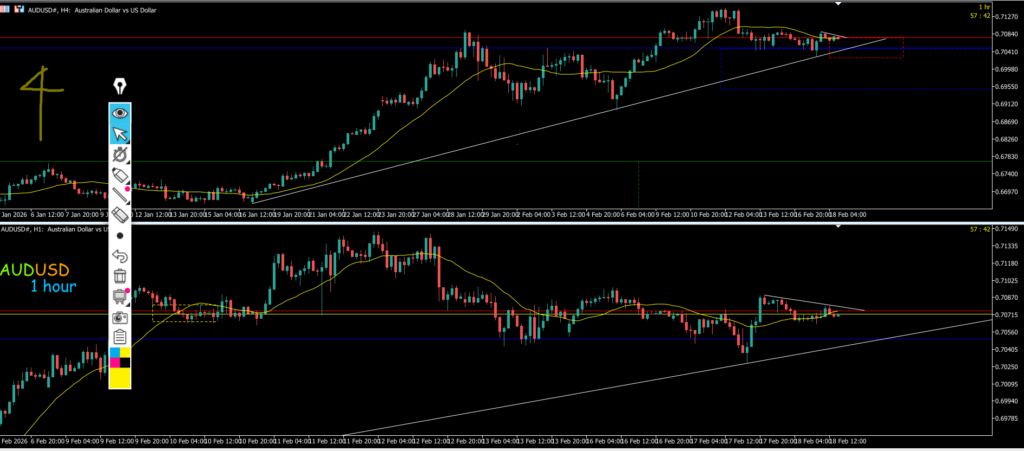Select the blue '1 hour' text label
Image resolution: width=1024 pixels, height=451 pixels.
pyautogui.click(x=54, y=287)
